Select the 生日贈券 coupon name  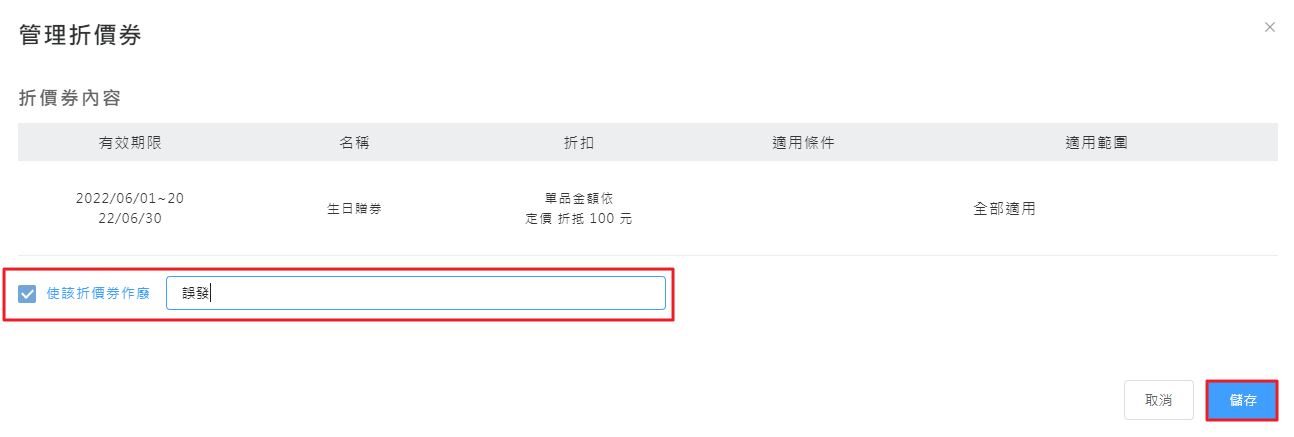(355, 209)
